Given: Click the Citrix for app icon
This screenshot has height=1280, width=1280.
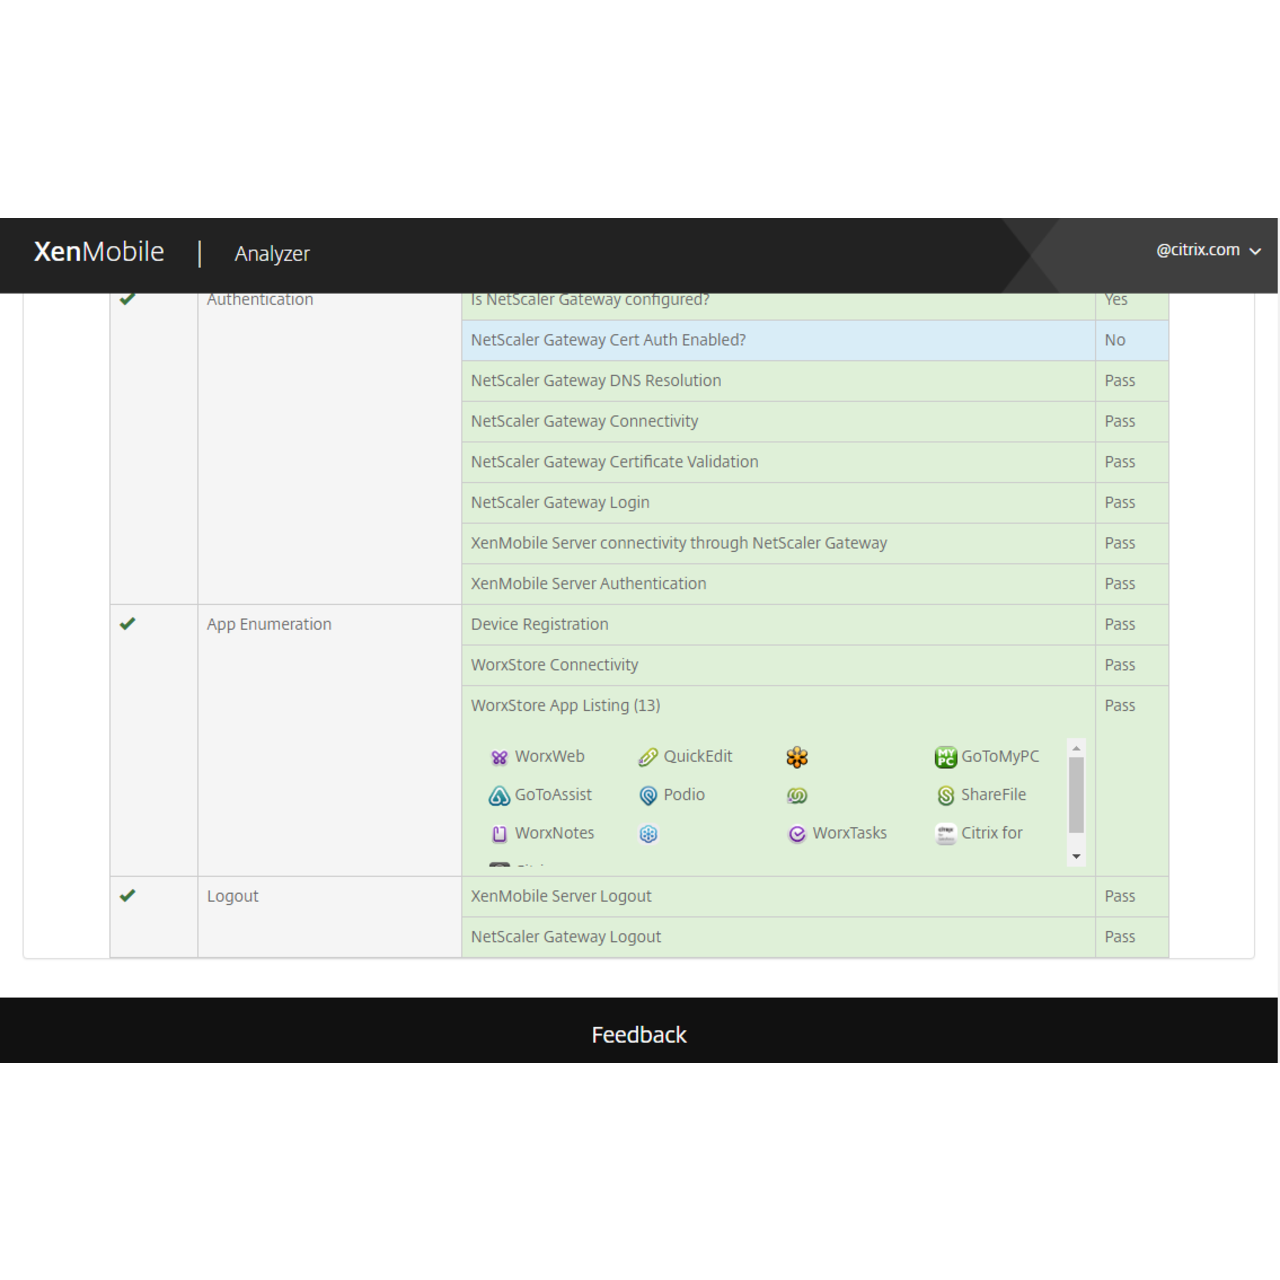Looking at the screenshot, I should (x=945, y=833).
